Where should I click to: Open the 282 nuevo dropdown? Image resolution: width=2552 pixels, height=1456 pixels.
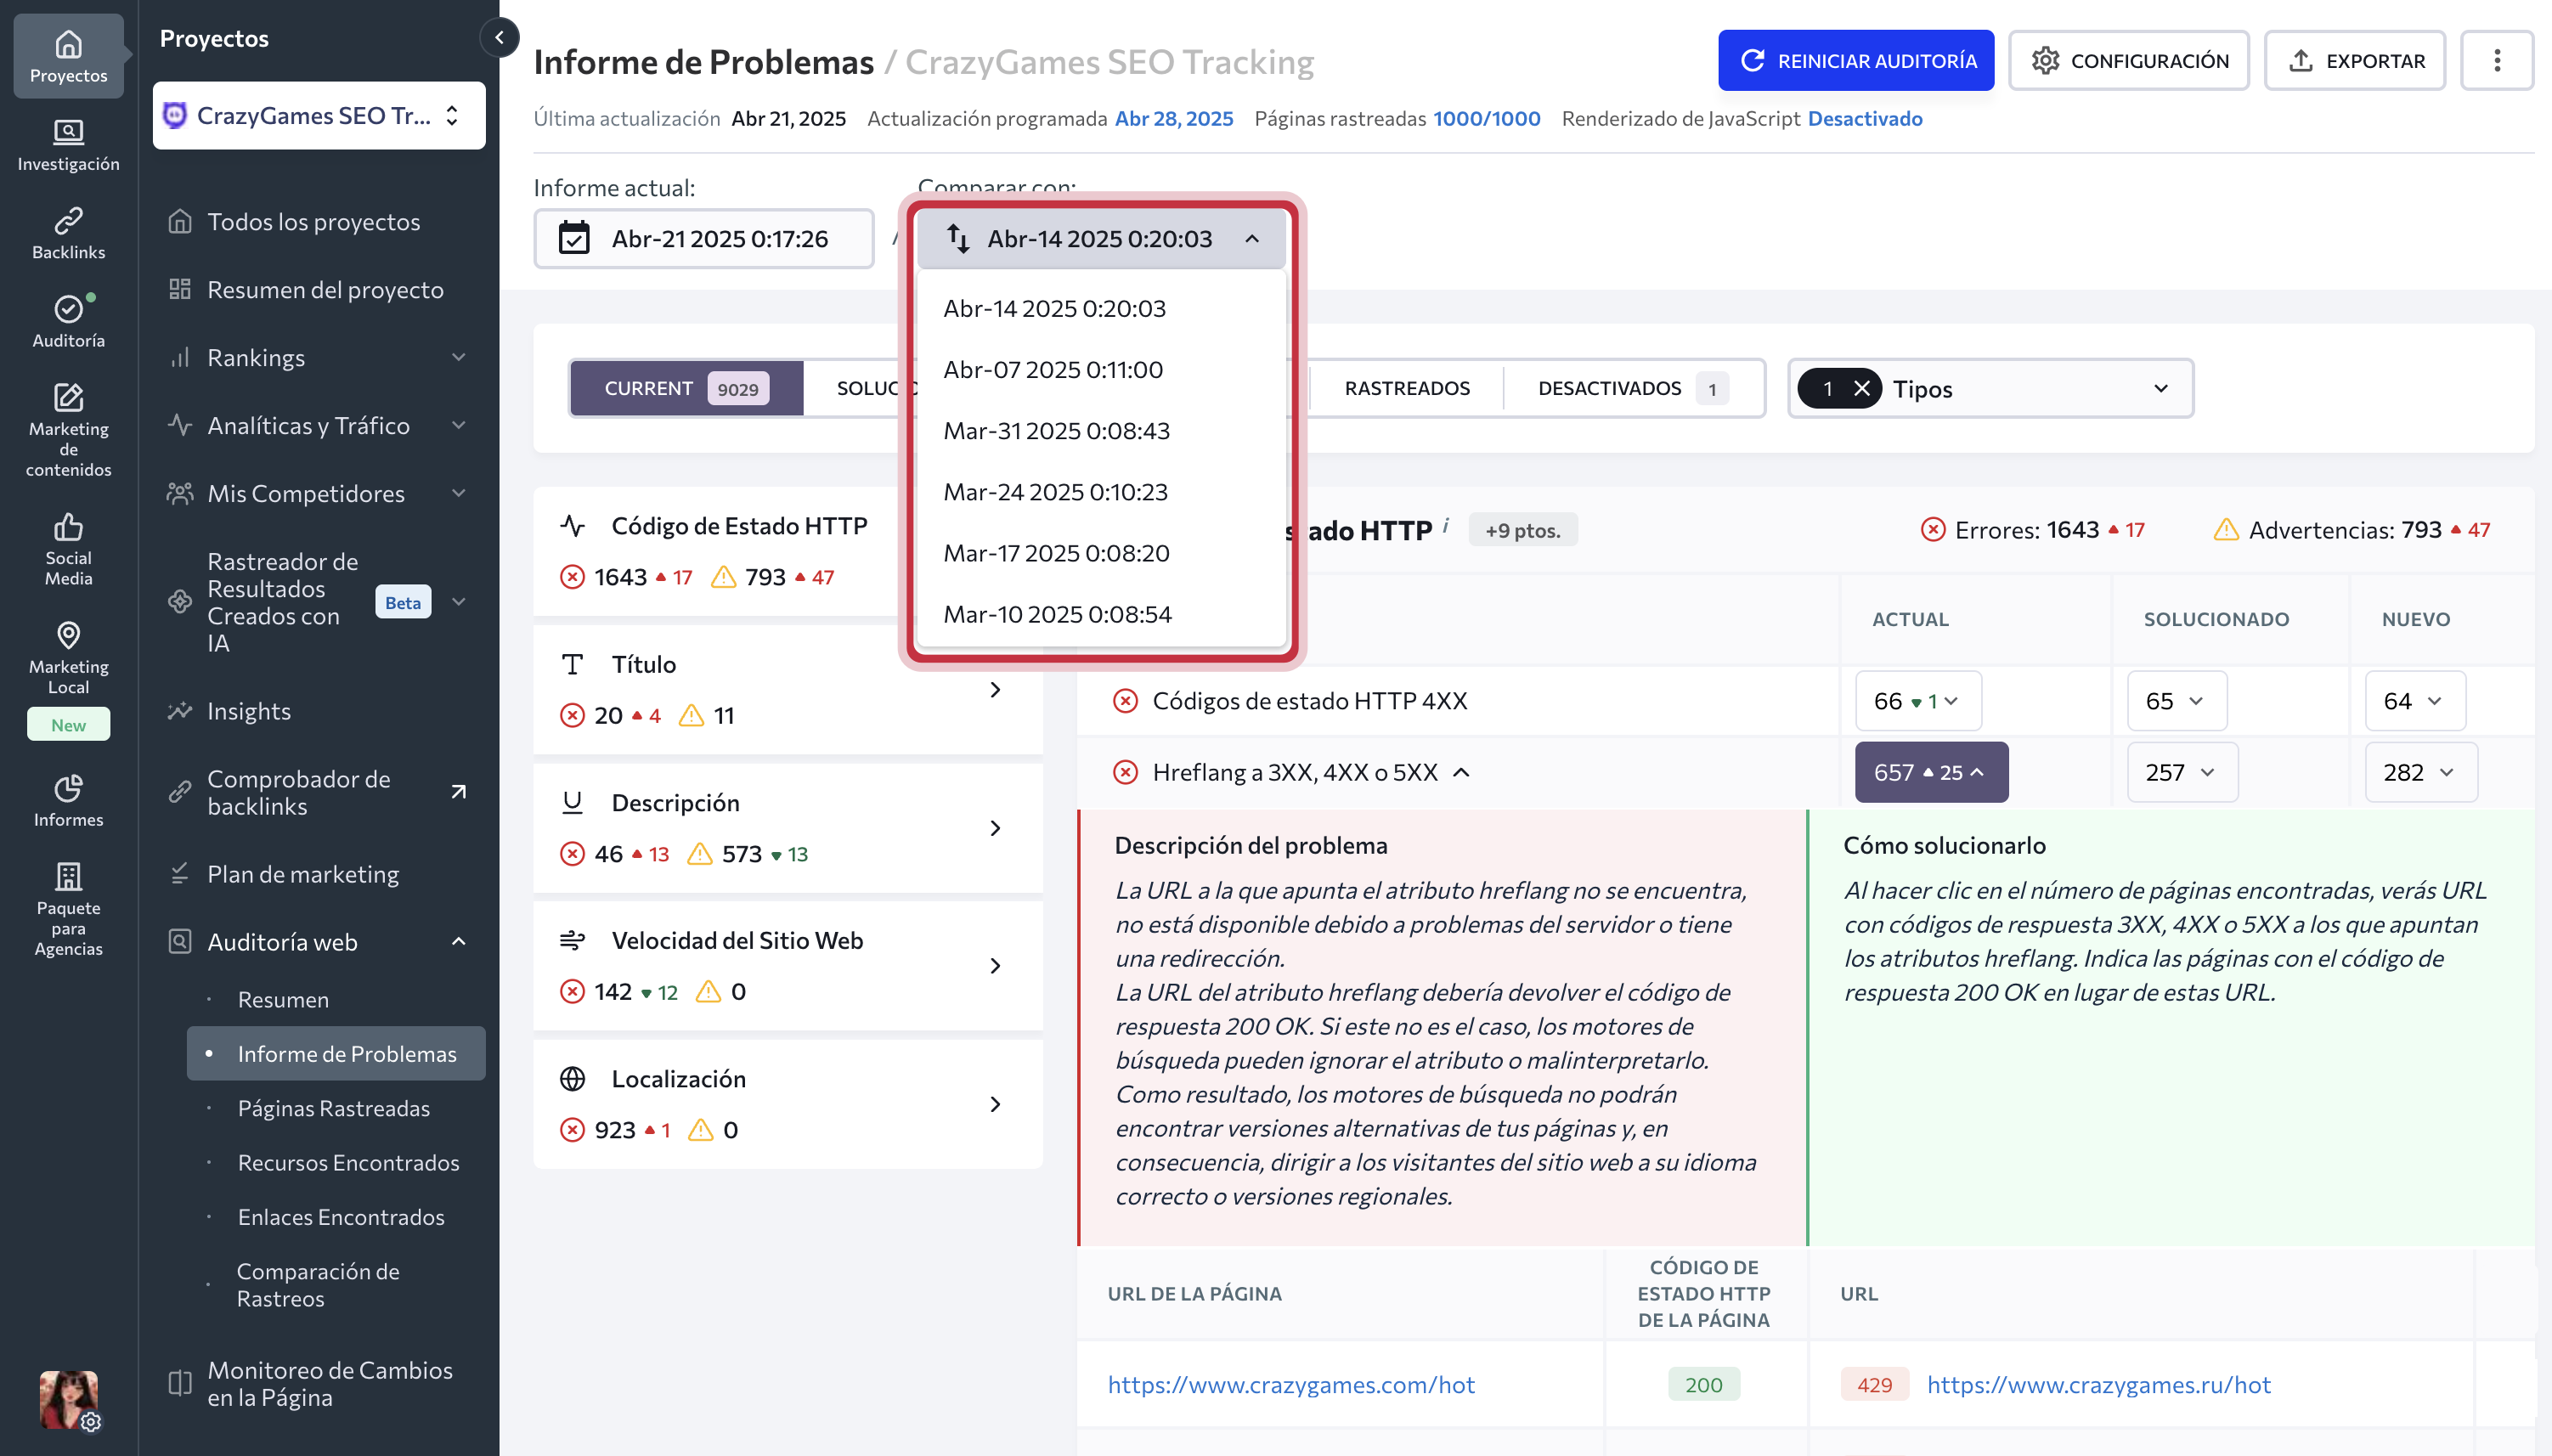(2421, 771)
